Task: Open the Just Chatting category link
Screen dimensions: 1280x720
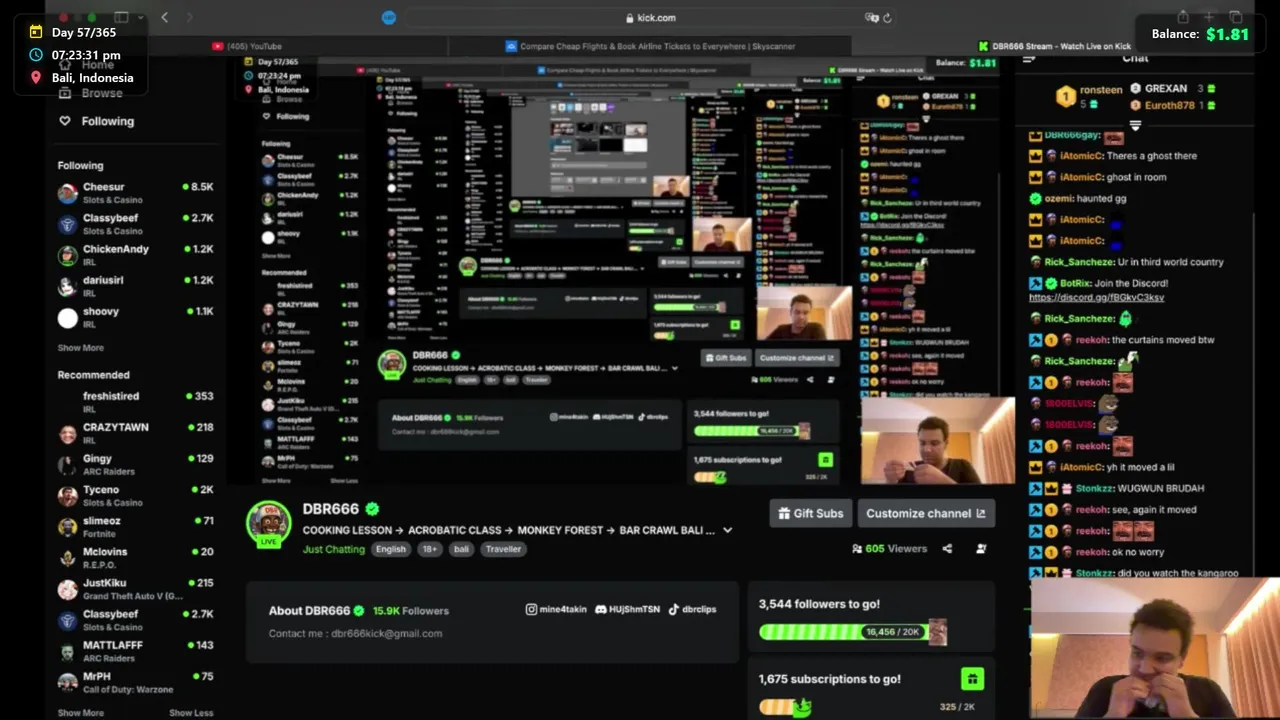Action: pos(333,549)
